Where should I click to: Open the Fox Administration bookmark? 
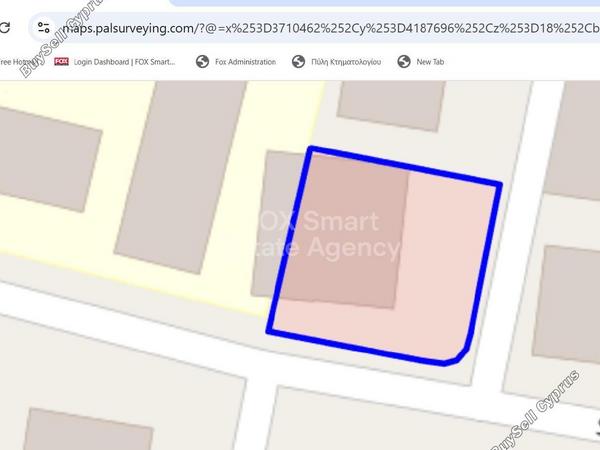point(236,62)
